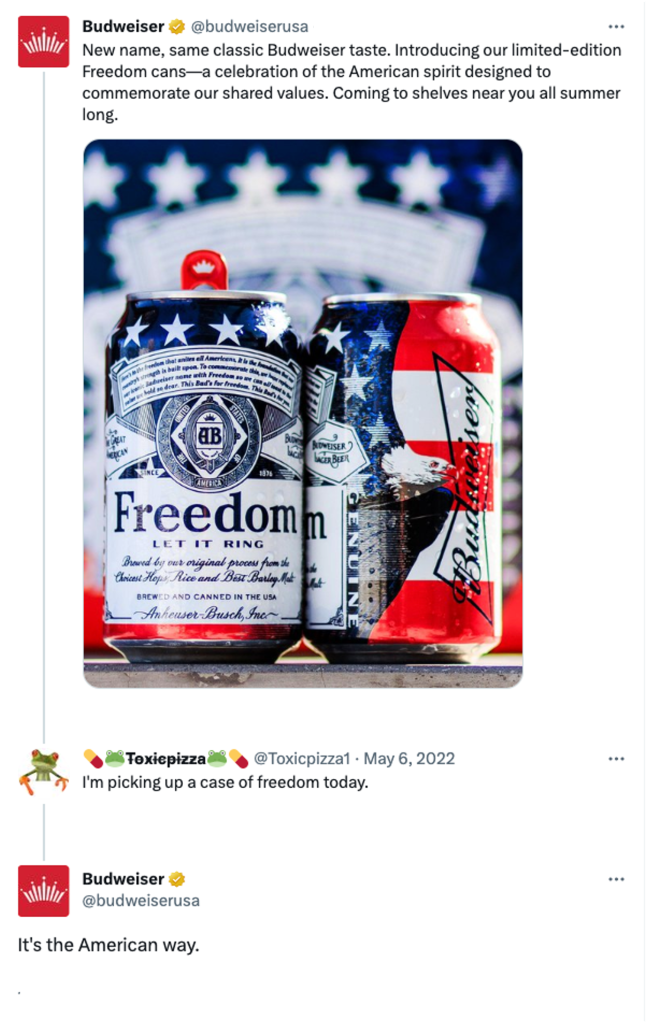647x1023 pixels.
Task: Click the frog emoji before Toxicpizza name
Action: point(114,759)
